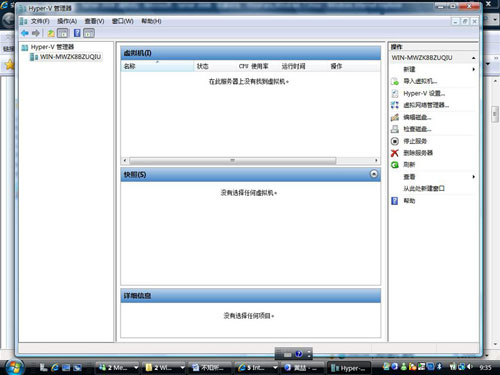
Task: Click the Hyper-... taskbar button
Action: (x=349, y=368)
